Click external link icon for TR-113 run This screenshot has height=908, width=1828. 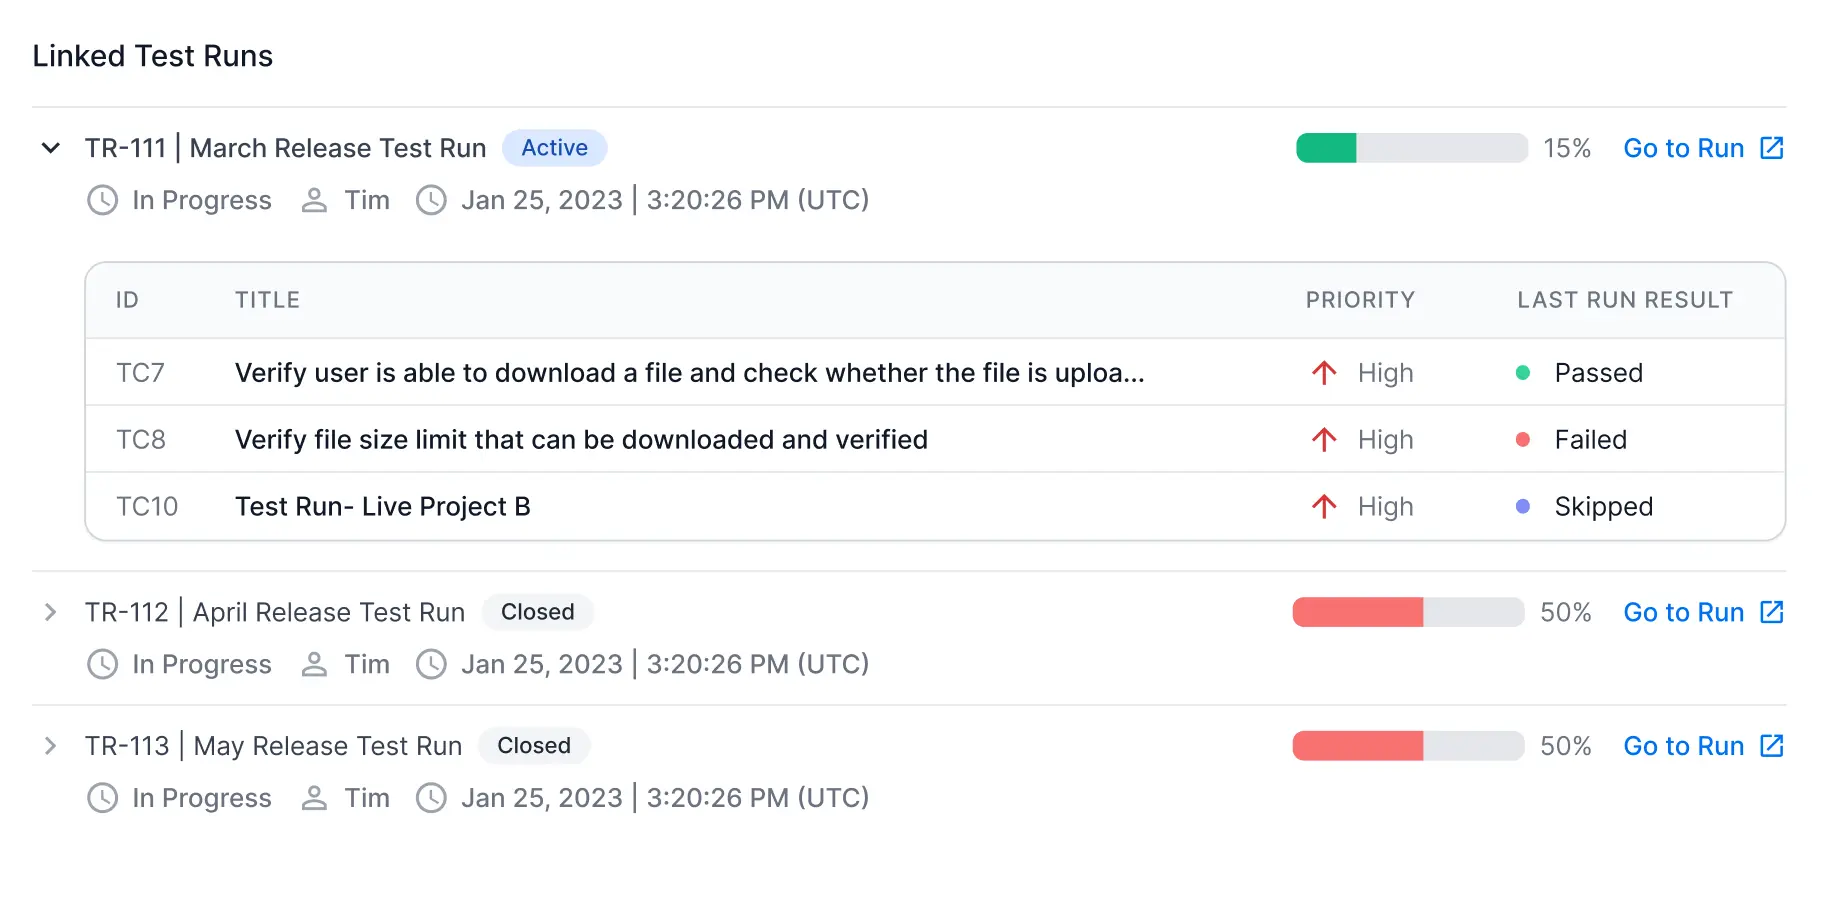click(x=1771, y=746)
